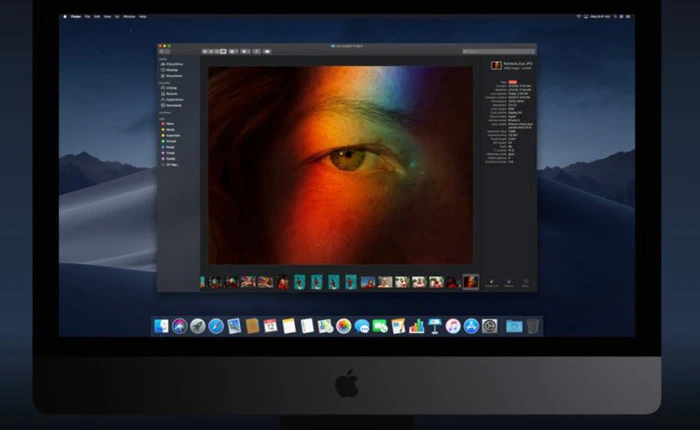Viewport: 700px width, 430px height.
Task: Filter by the orange Home tag
Action: coord(168,129)
